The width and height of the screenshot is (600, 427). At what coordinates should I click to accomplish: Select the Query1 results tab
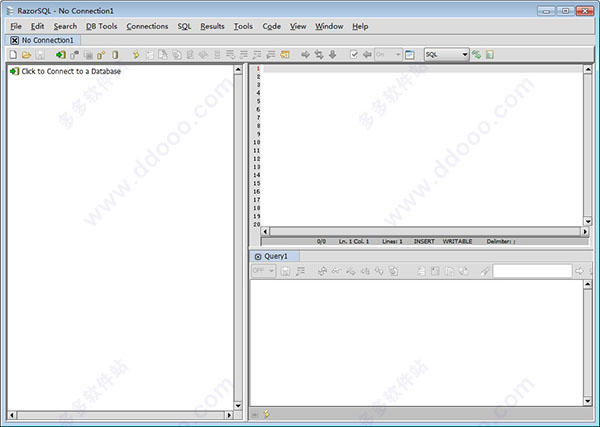point(276,256)
